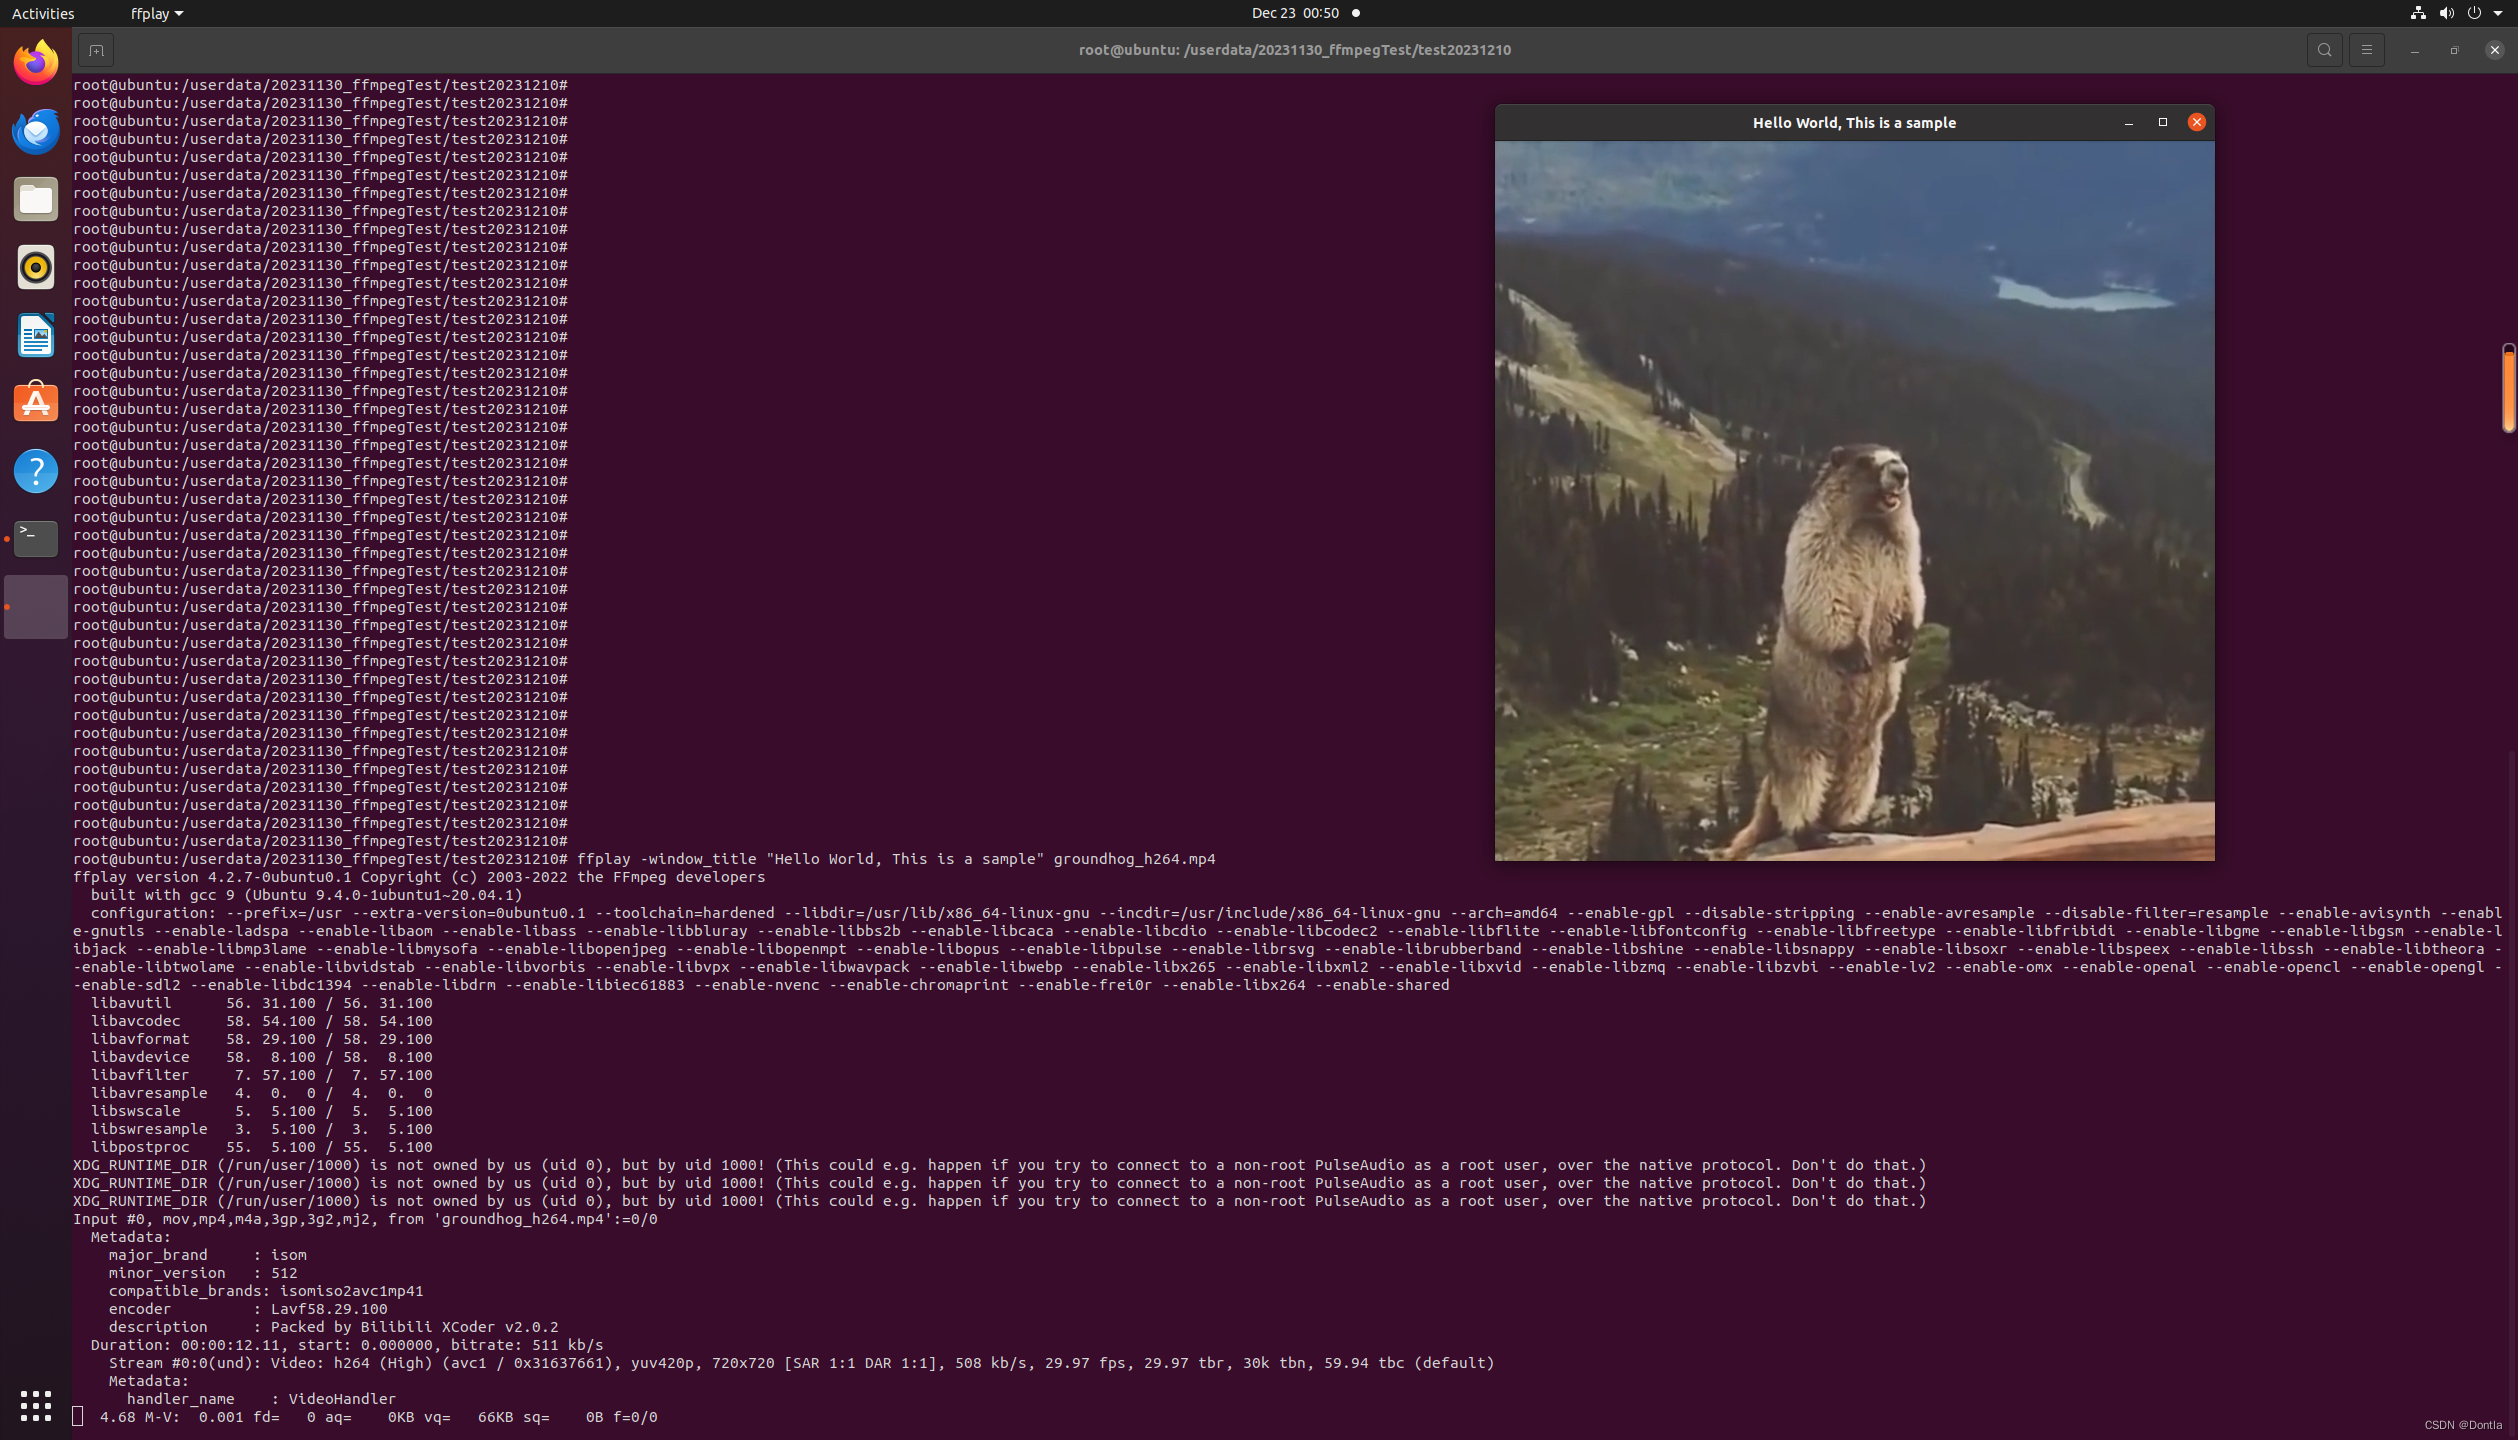Image resolution: width=2518 pixels, height=1440 pixels.
Task: Open new terminal tab button
Action: click(96, 50)
